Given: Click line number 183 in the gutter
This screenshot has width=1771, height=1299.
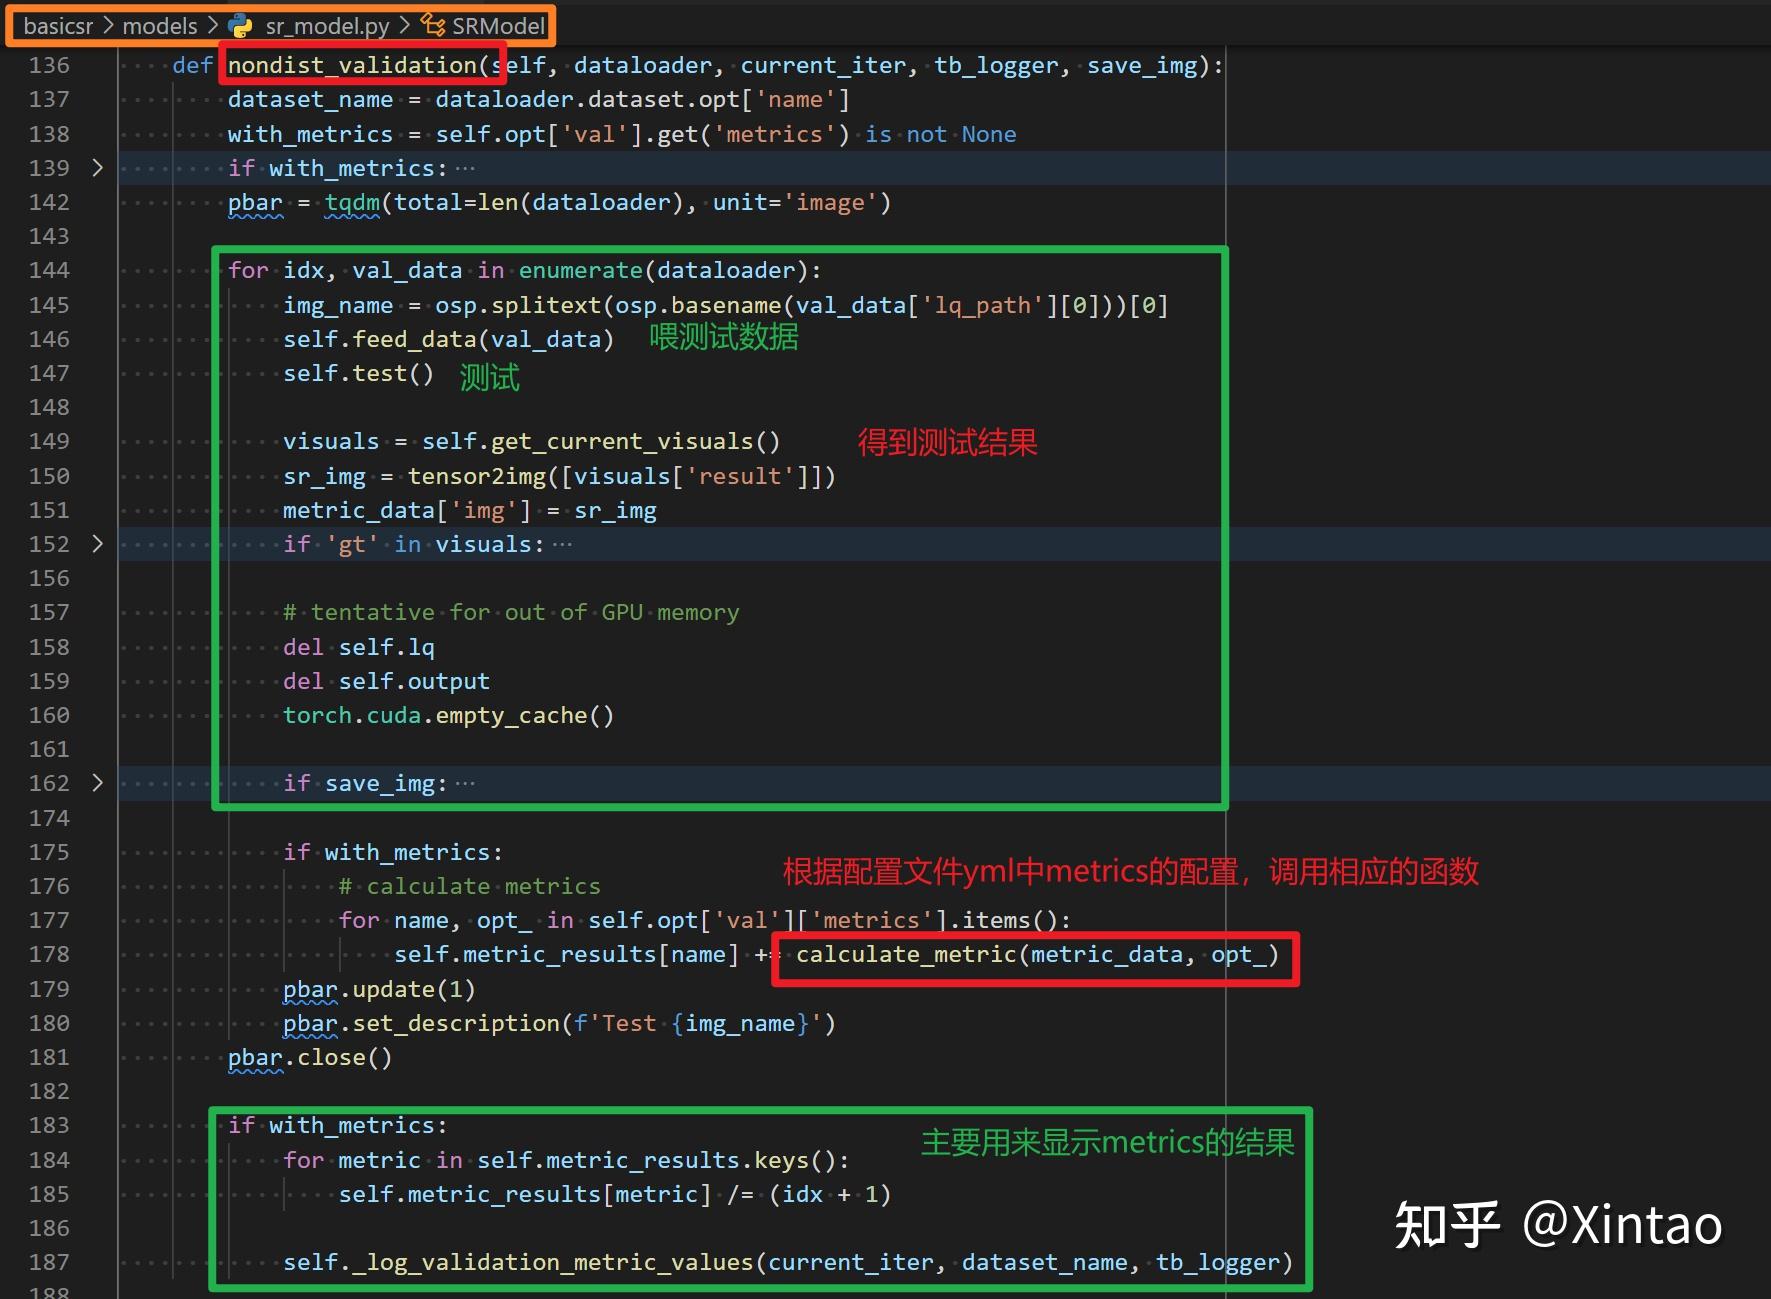Looking at the screenshot, I should pyautogui.click(x=49, y=1125).
